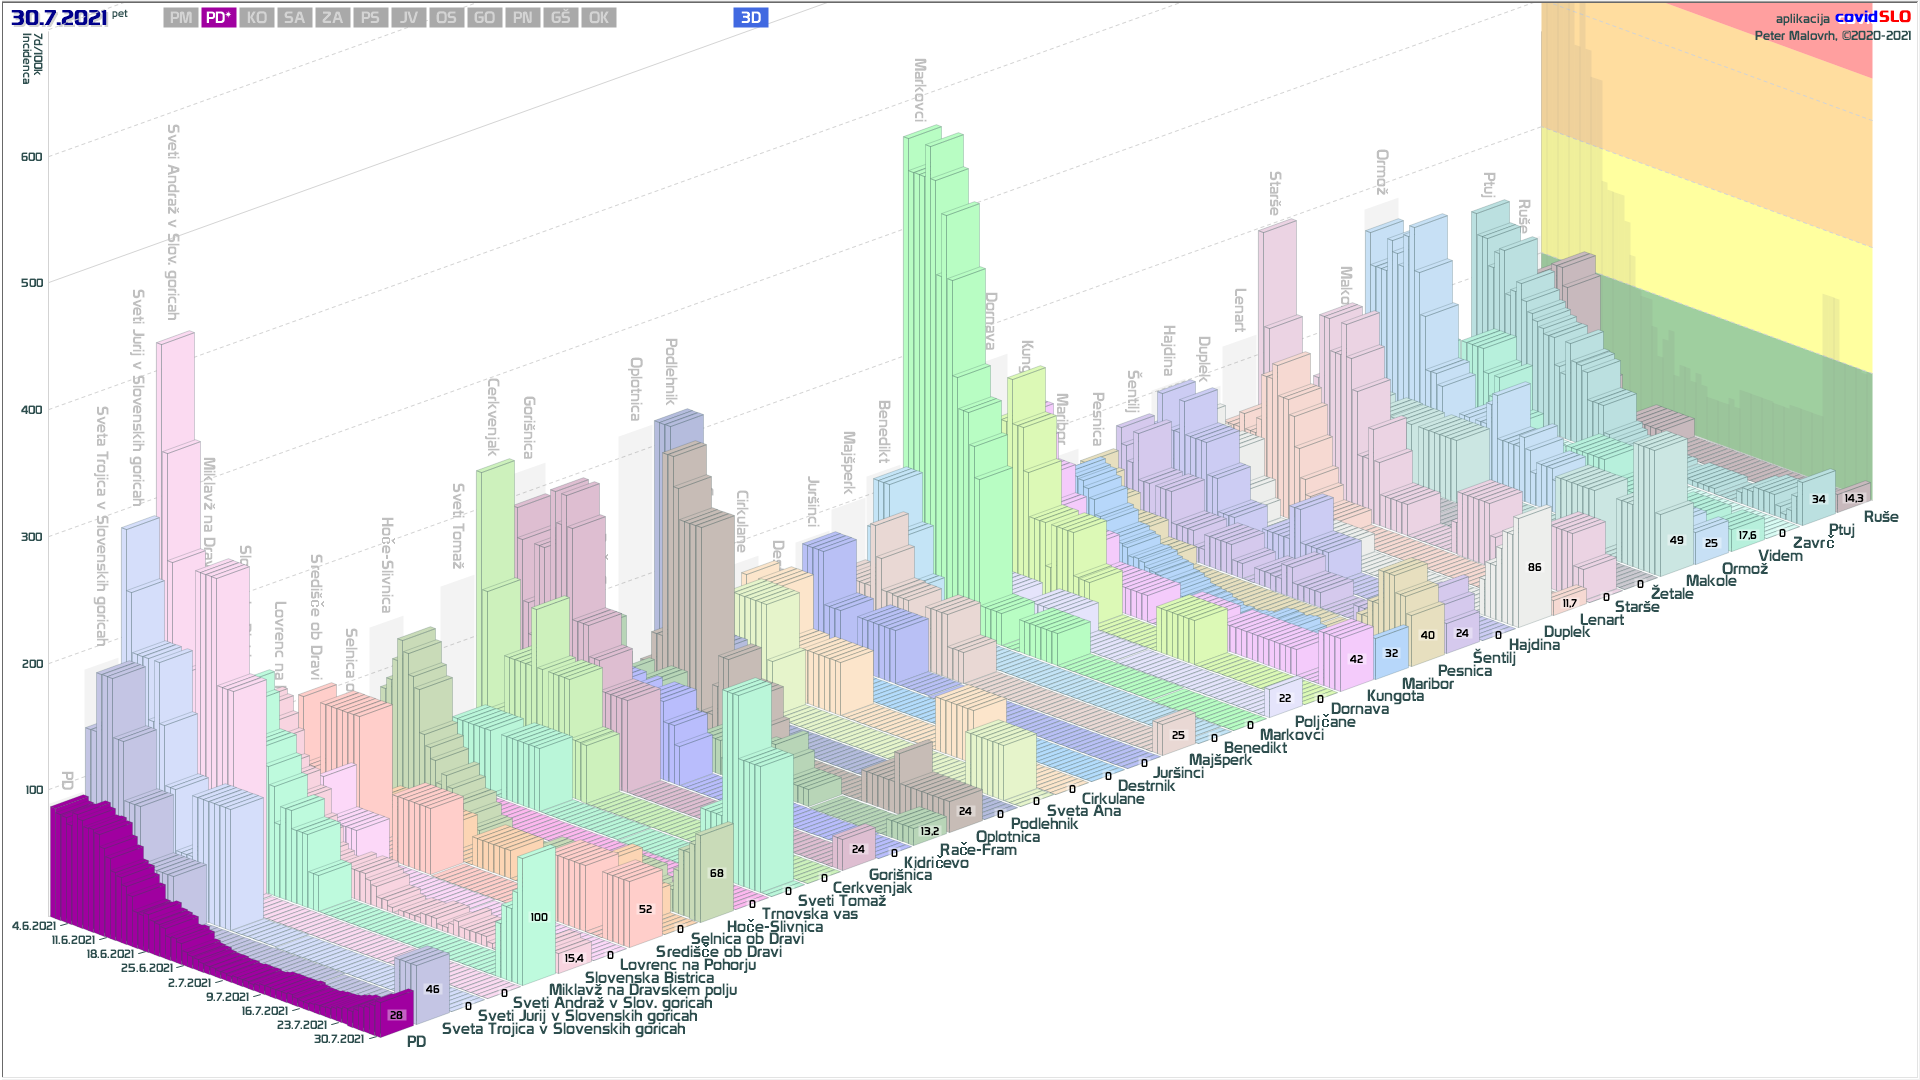Switch to the KO region button
1920x1080 pixels.
(x=257, y=18)
